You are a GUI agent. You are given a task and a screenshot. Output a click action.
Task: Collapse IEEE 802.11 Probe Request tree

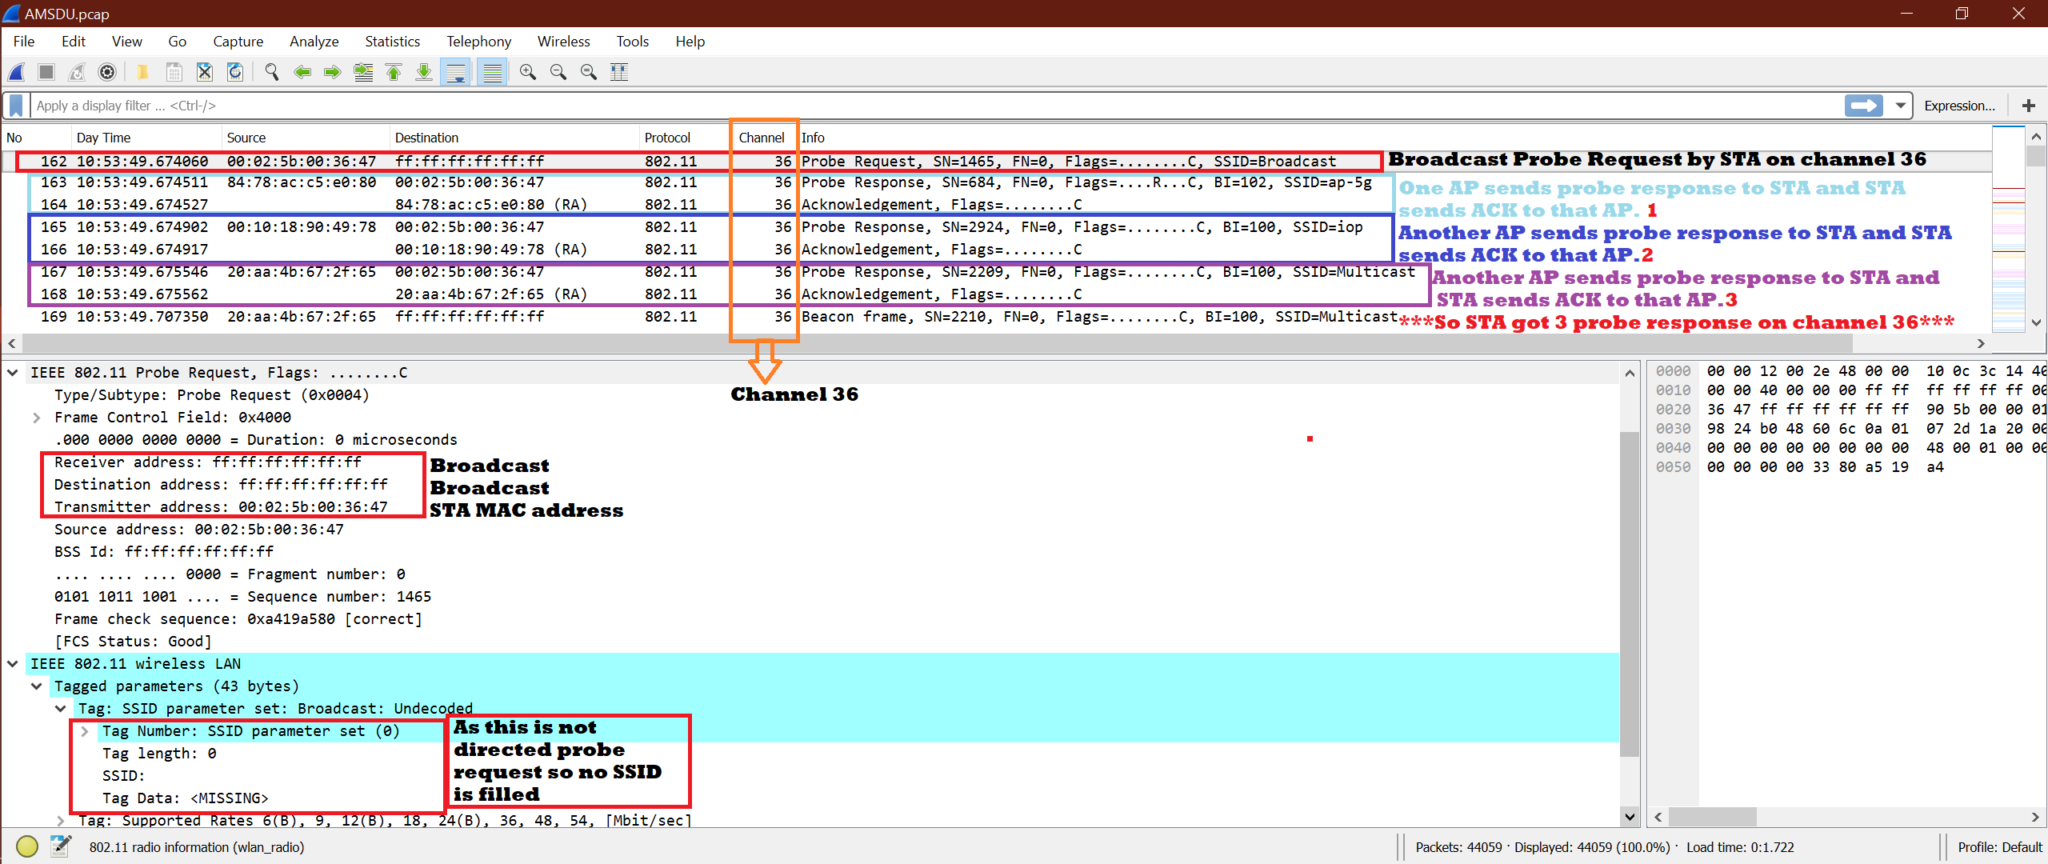(x=13, y=373)
